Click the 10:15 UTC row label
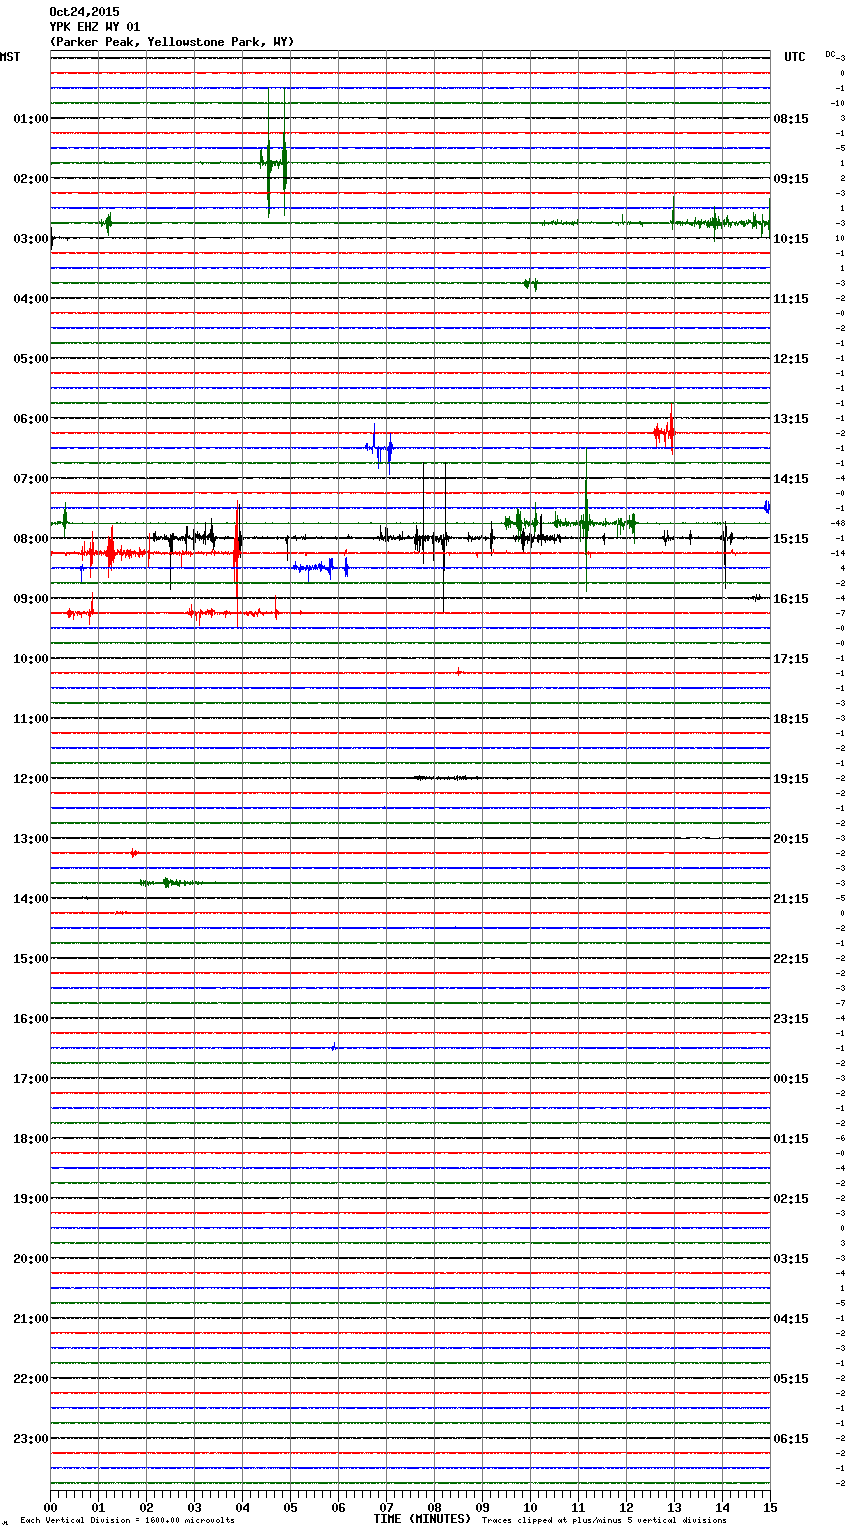This screenshot has width=850, height=1534. tap(791, 239)
